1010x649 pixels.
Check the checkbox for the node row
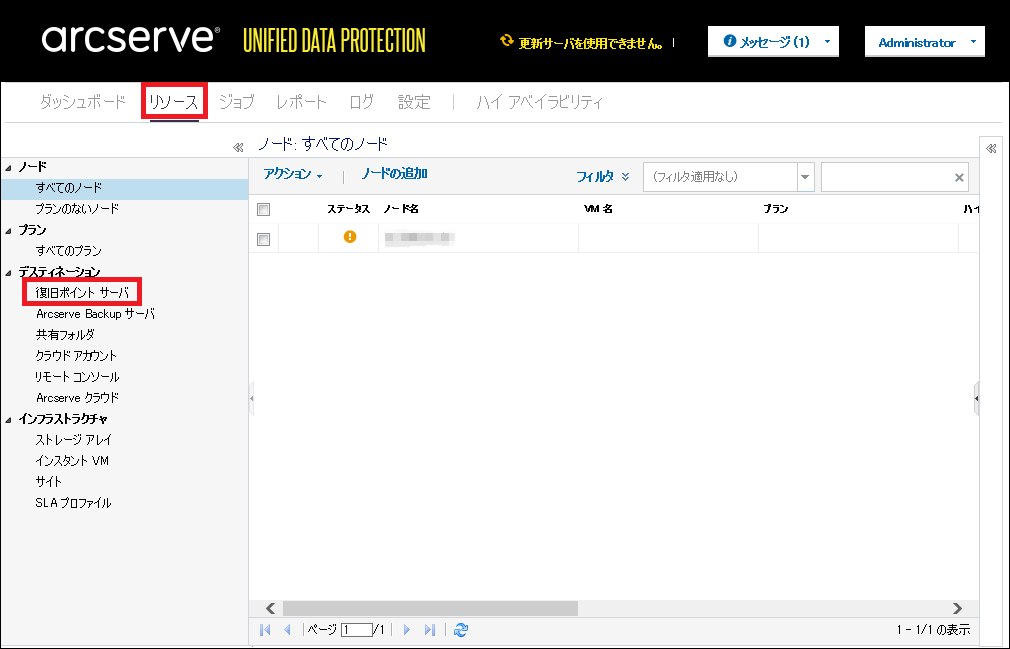coord(263,240)
